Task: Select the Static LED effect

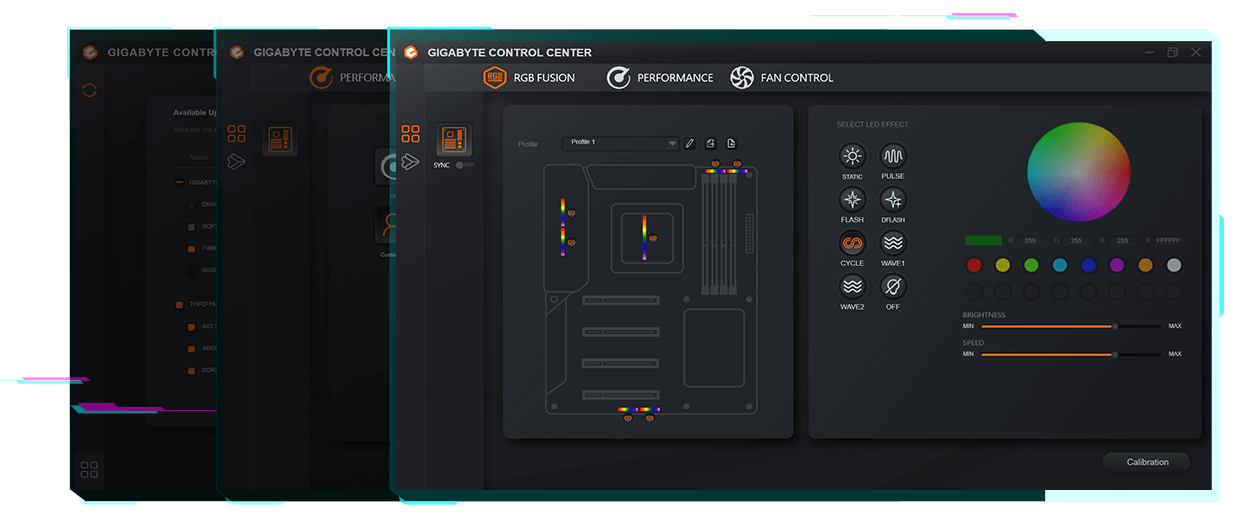Action: pyautogui.click(x=852, y=156)
